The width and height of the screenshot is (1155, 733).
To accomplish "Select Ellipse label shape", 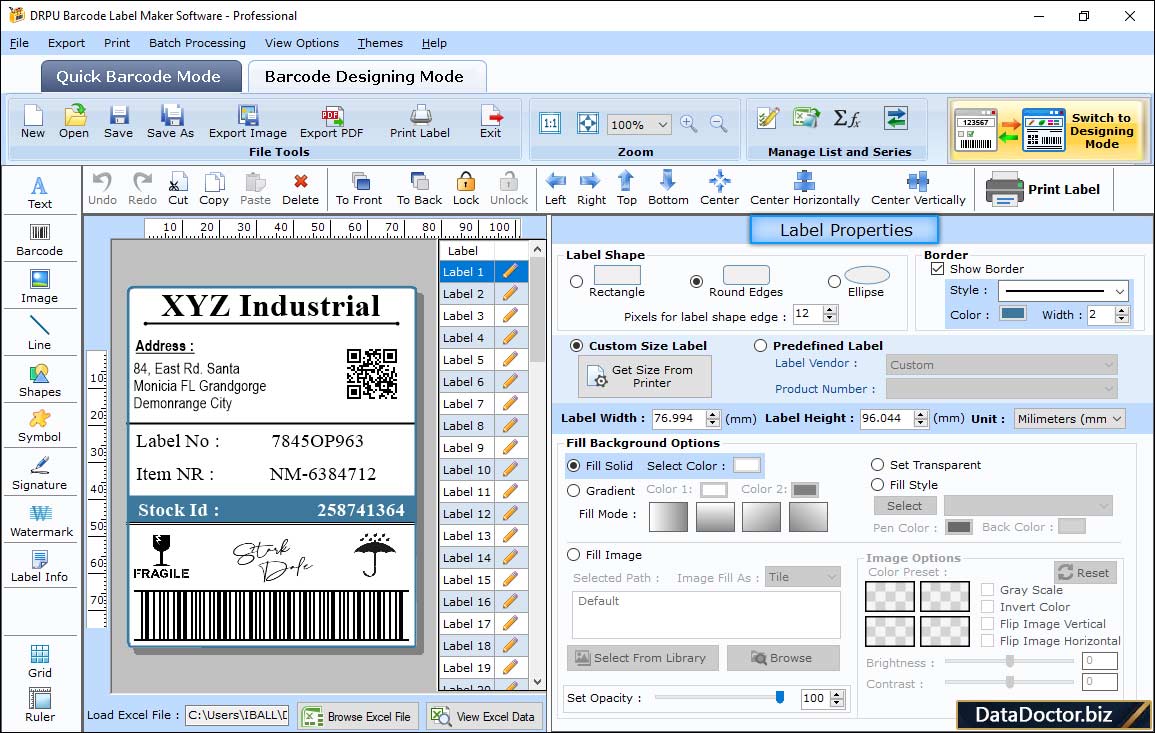I will pos(834,281).
